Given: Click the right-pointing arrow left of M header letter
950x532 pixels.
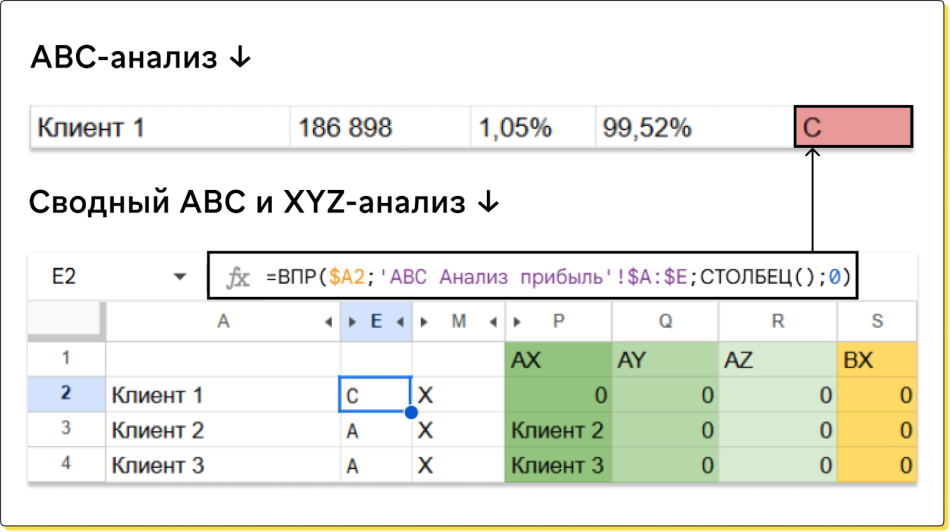Looking at the screenshot, I should point(424,322).
